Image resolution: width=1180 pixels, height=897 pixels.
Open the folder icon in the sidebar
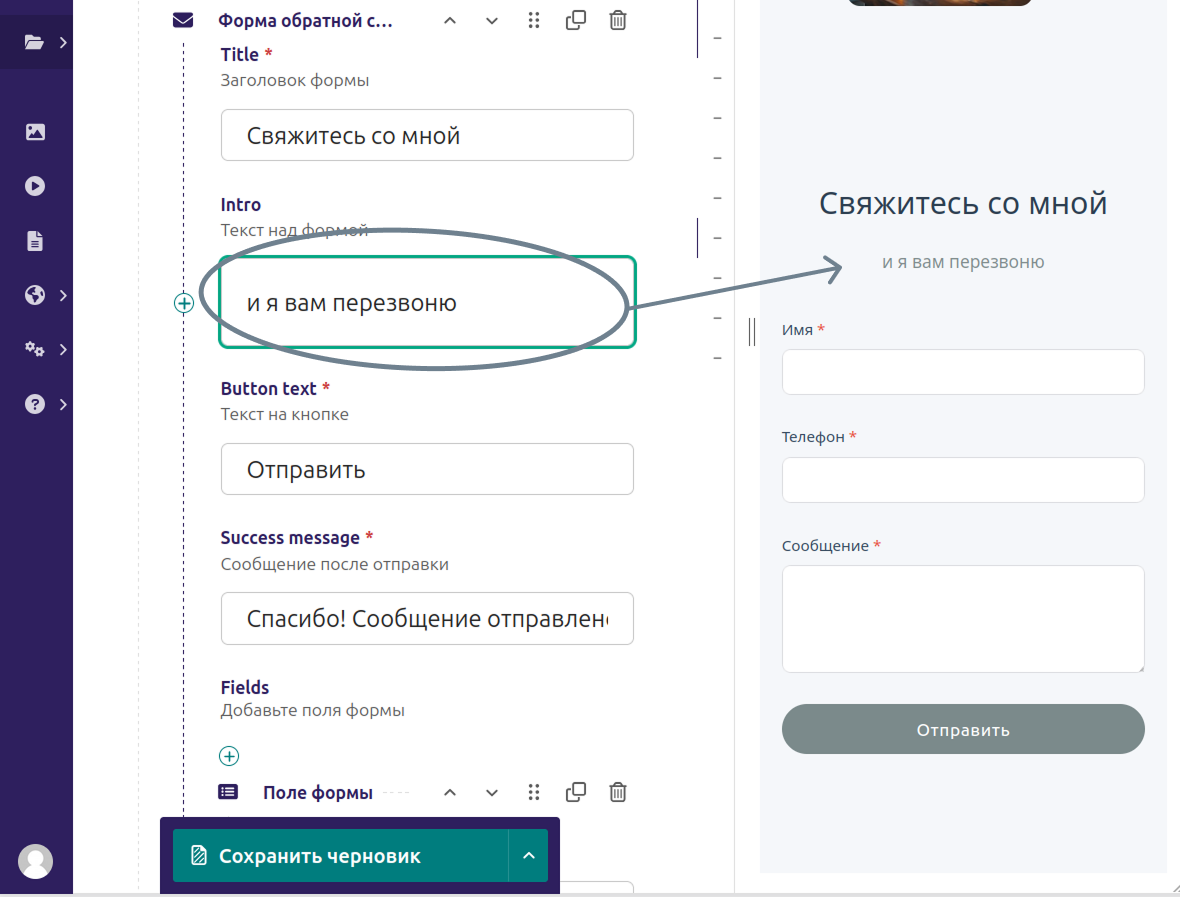[x=34, y=42]
